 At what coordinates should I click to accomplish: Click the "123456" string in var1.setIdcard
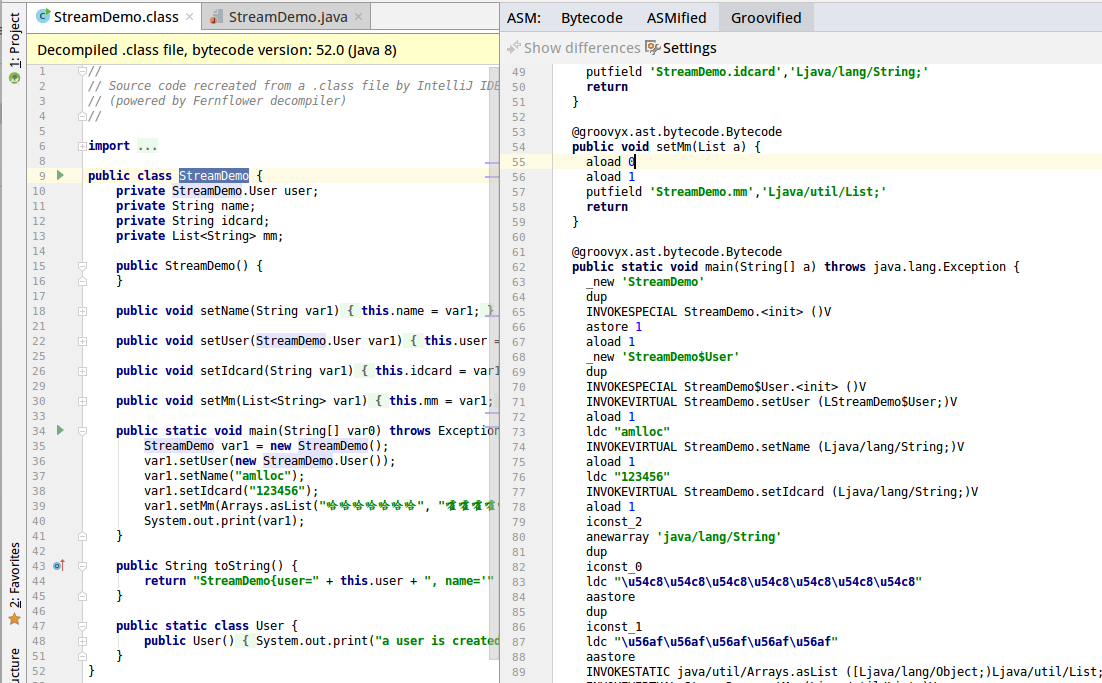[x=277, y=490]
